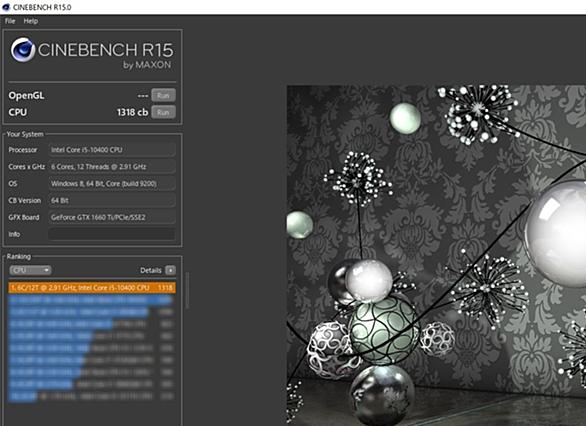Open the File menu
This screenshot has height=426, width=586.
click(x=10, y=21)
